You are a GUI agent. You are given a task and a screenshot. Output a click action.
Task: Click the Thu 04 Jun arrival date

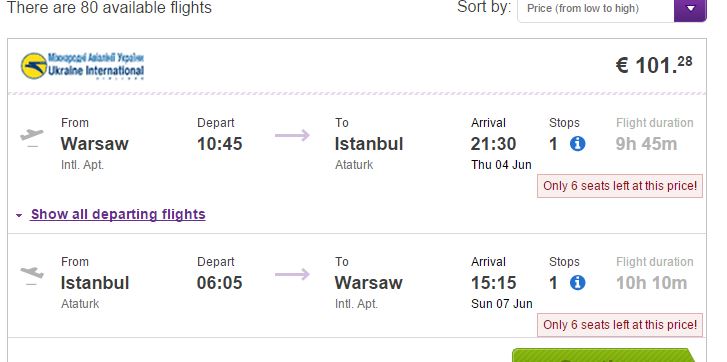tap(501, 165)
